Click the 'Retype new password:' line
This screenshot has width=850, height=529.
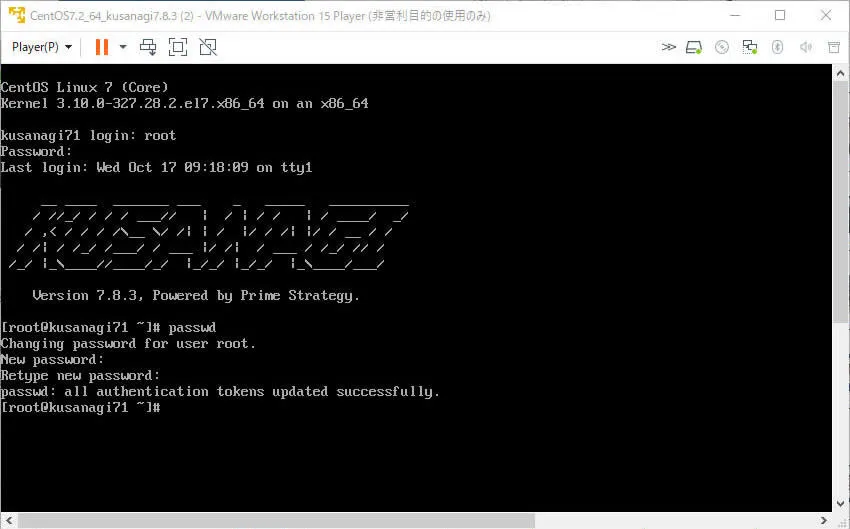[80, 376]
